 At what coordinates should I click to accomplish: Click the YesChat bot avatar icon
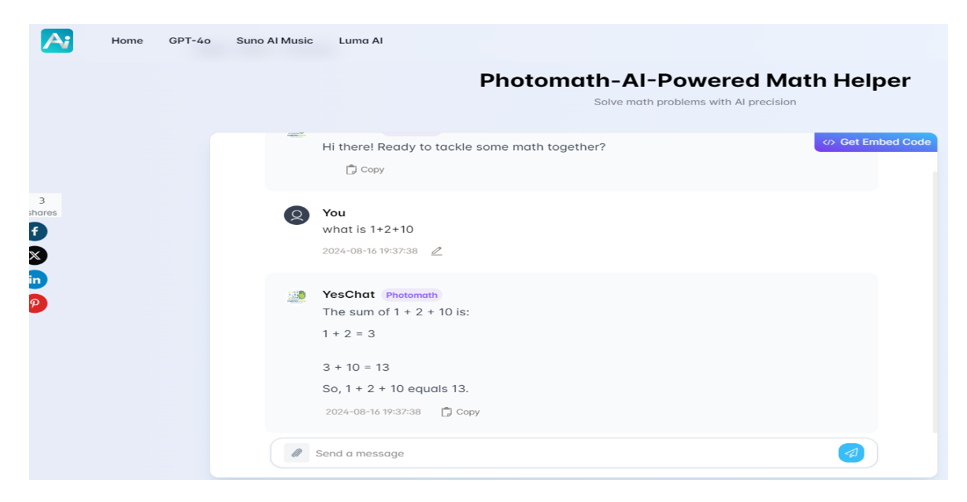point(296,297)
